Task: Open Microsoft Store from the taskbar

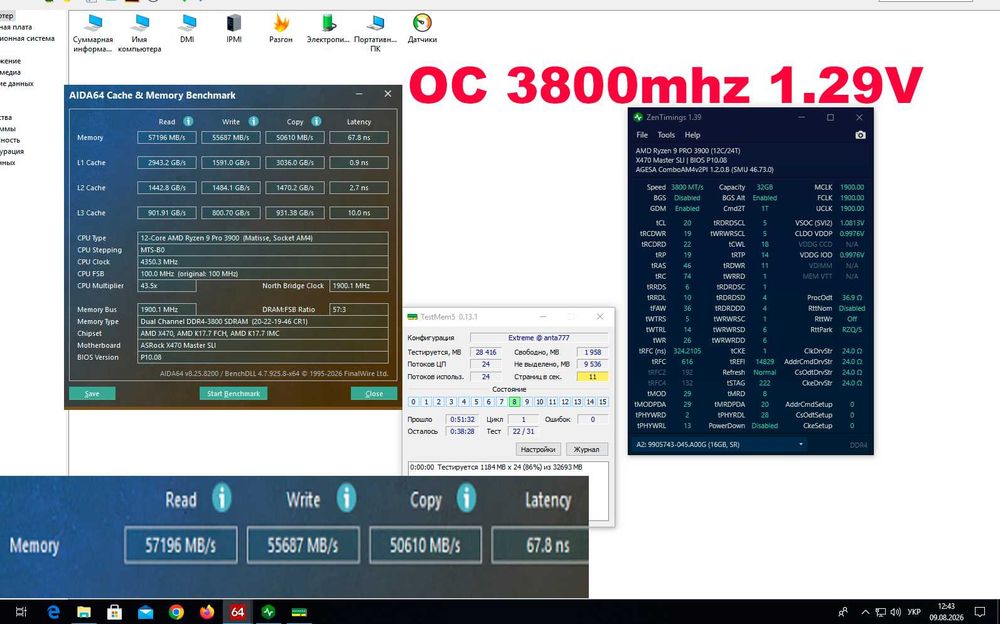Action: (x=114, y=612)
